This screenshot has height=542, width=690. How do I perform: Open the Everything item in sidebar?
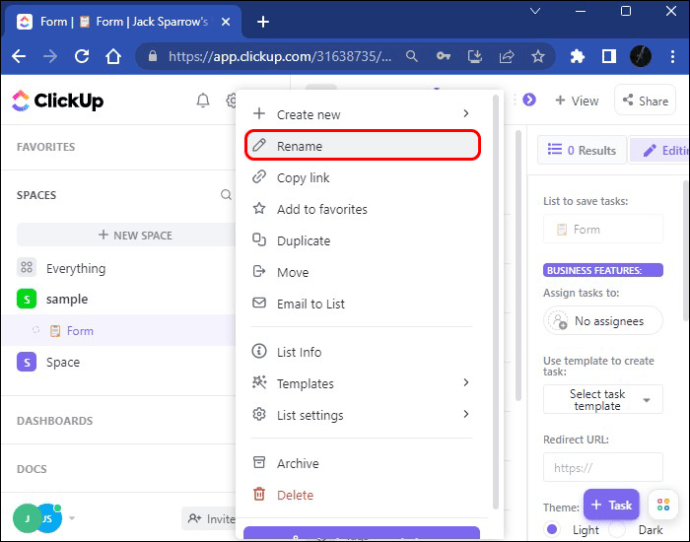pos(76,268)
